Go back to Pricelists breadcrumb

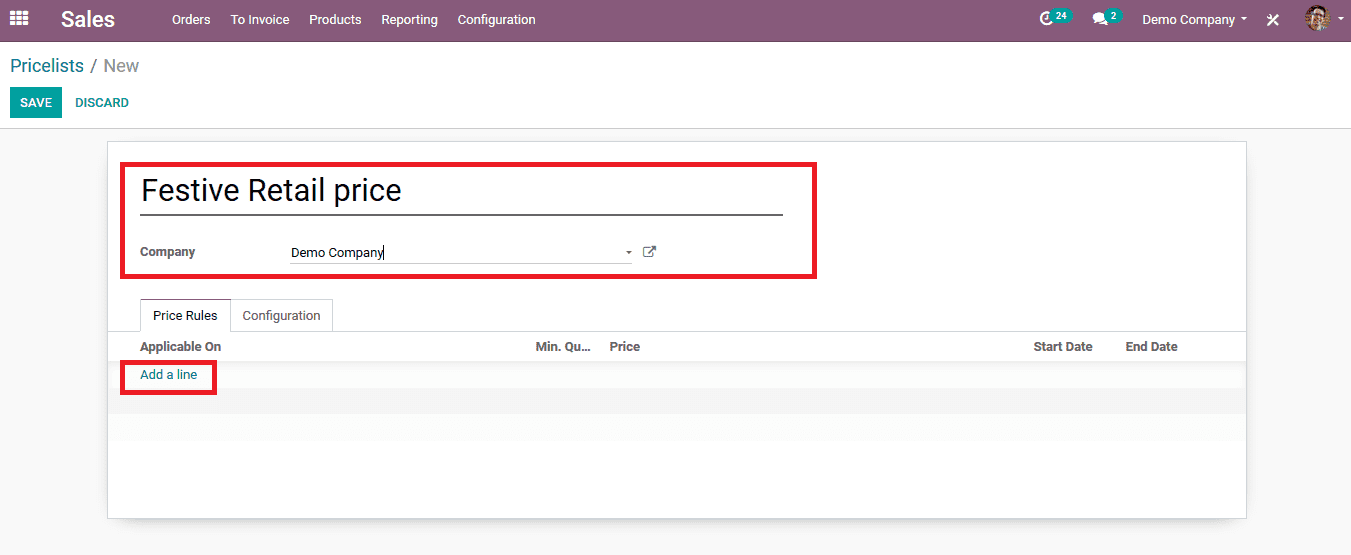47,66
